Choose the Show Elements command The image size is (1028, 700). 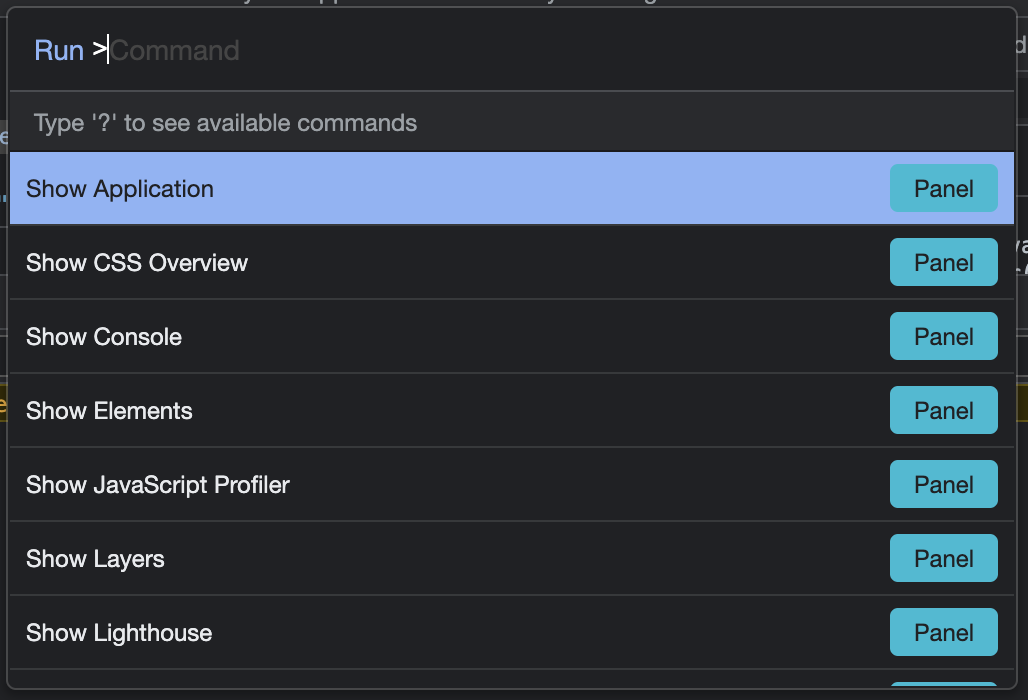coord(109,411)
